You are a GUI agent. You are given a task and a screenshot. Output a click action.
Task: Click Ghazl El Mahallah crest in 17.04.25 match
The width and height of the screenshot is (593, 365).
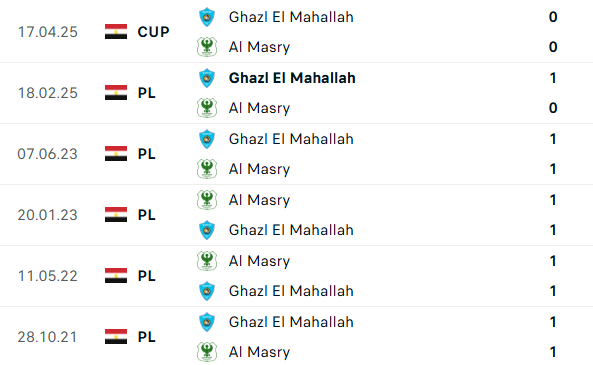coord(207,17)
